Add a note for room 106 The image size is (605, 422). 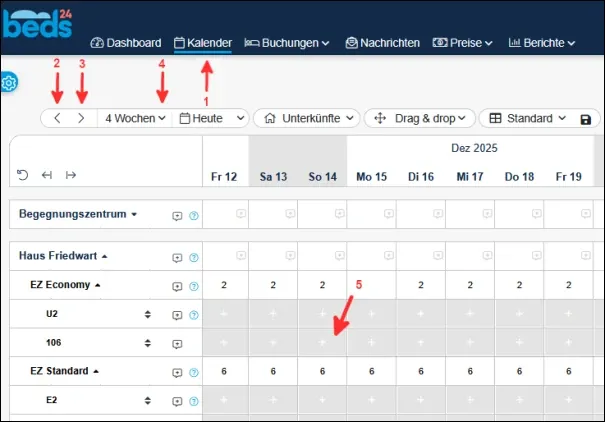pos(177,344)
